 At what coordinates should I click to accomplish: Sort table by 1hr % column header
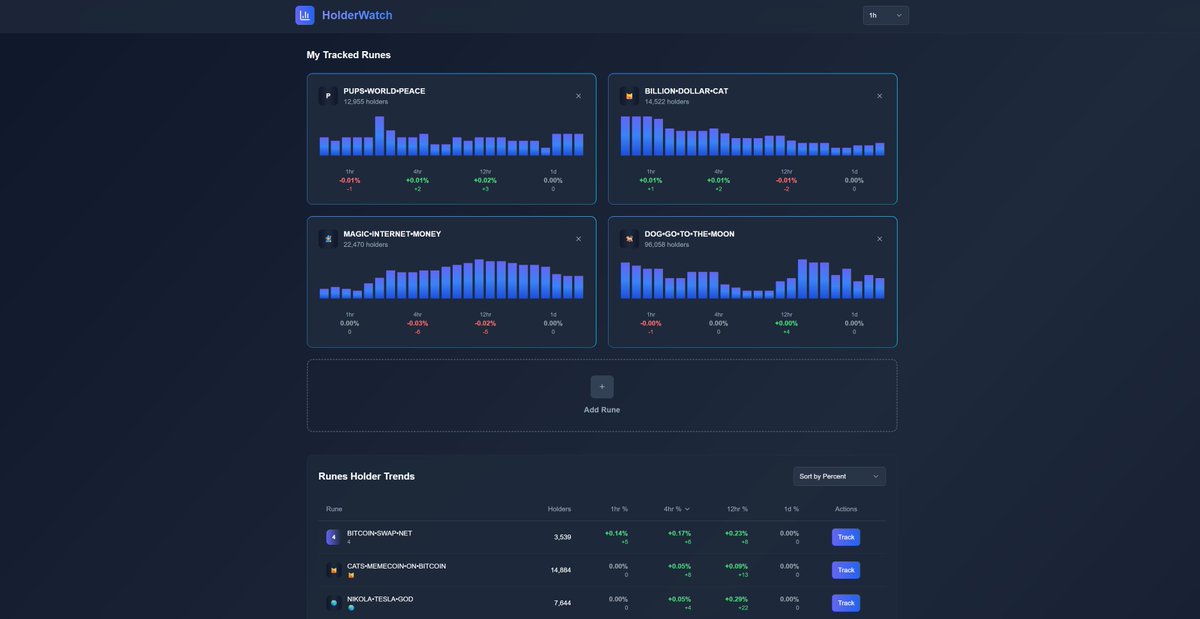point(619,509)
